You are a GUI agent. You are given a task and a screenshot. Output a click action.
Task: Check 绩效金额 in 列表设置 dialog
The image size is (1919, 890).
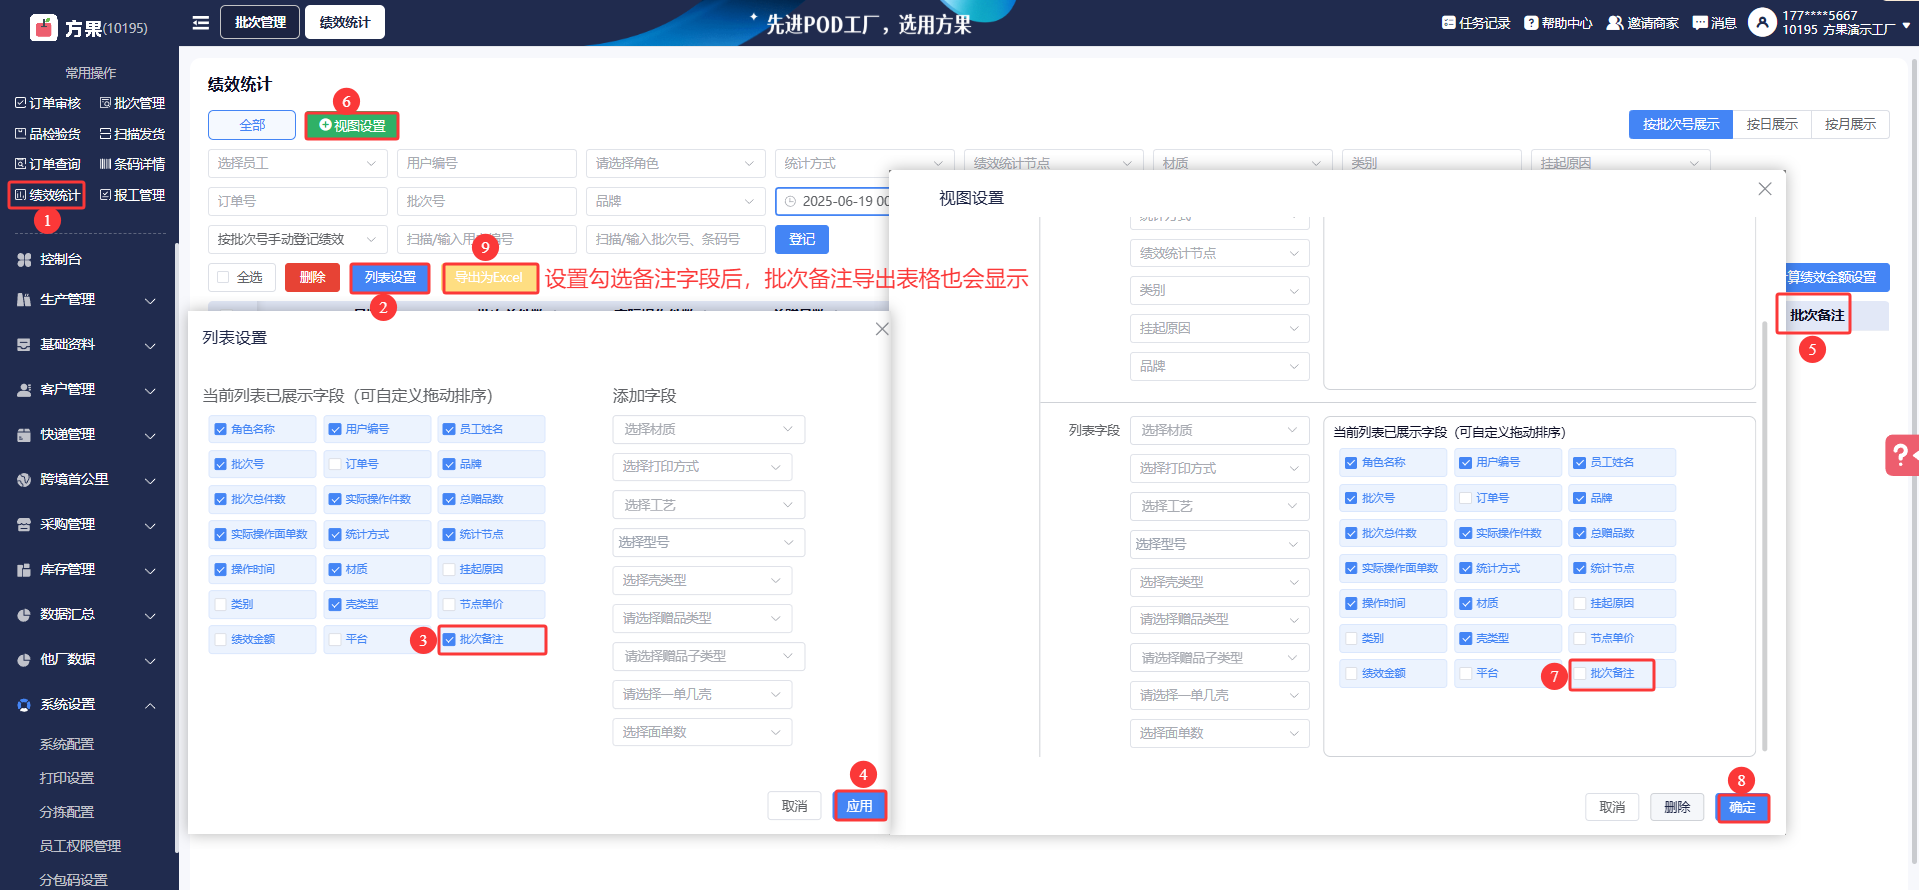coord(220,639)
